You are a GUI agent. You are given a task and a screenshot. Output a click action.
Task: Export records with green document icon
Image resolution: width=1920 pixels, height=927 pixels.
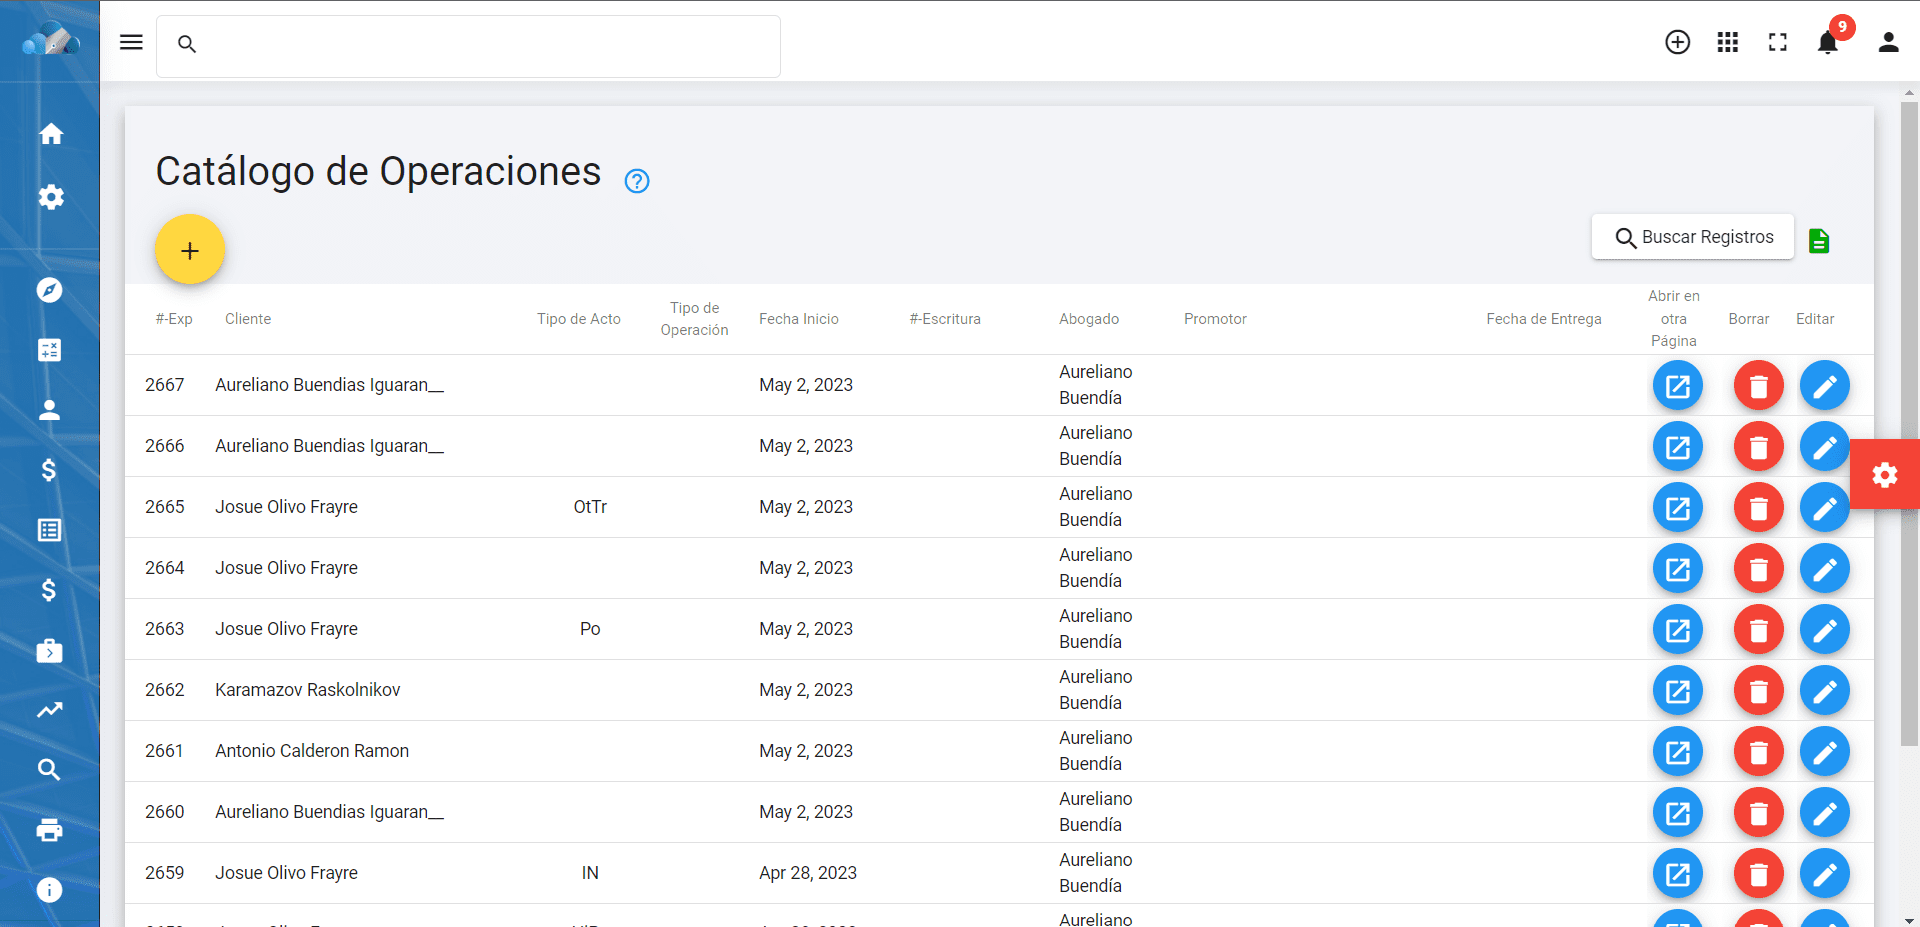click(x=1819, y=241)
